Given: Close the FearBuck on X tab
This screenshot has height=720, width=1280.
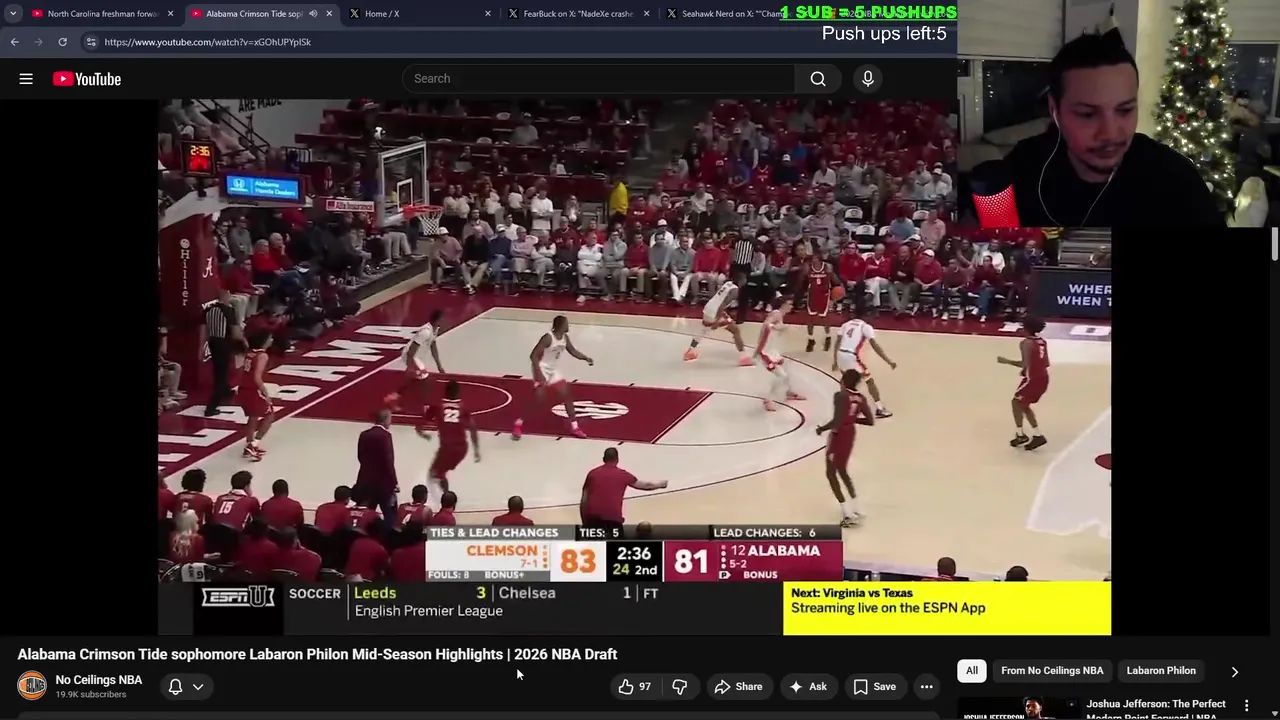Looking at the screenshot, I should (647, 14).
